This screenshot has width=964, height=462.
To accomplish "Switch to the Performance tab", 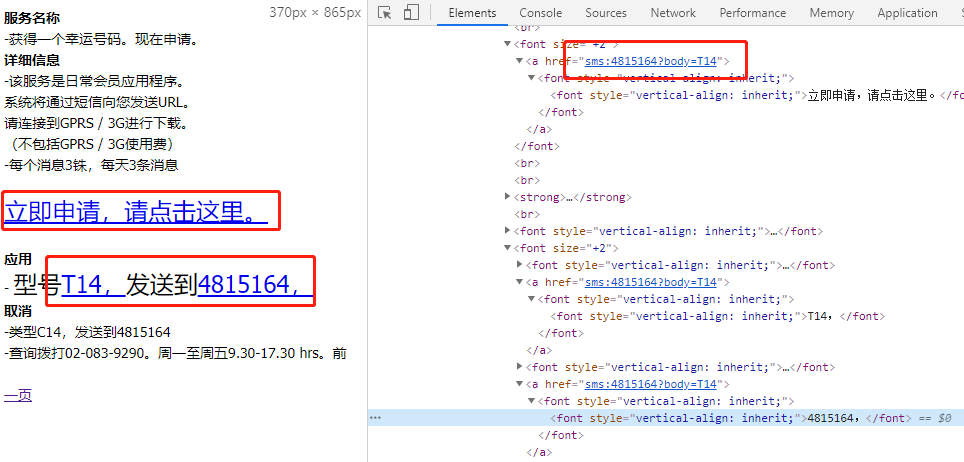I will coord(752,13).
